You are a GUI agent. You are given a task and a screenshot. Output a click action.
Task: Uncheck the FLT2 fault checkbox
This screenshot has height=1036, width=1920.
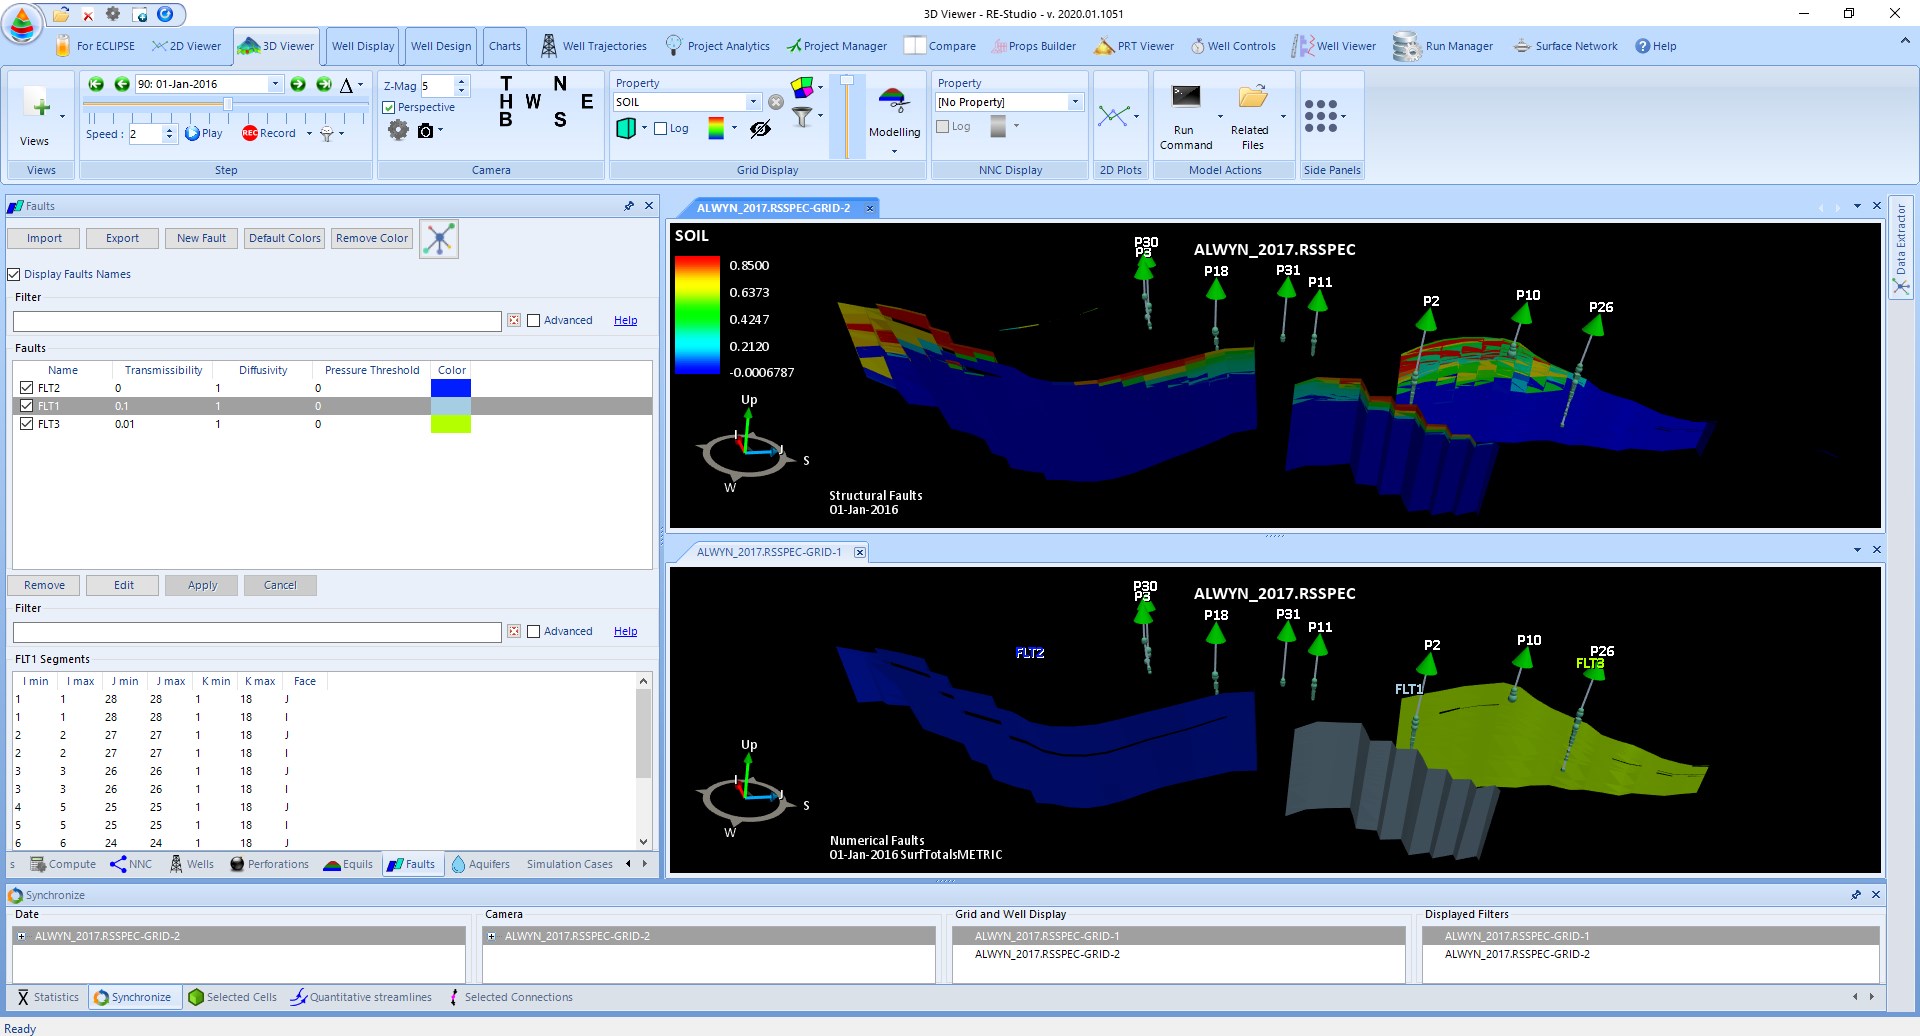click(x=27, y=388)
